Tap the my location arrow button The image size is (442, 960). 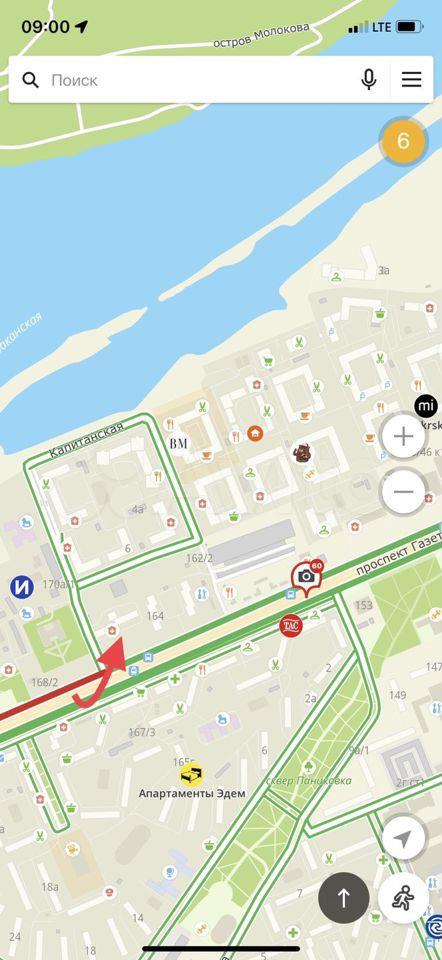403,840
